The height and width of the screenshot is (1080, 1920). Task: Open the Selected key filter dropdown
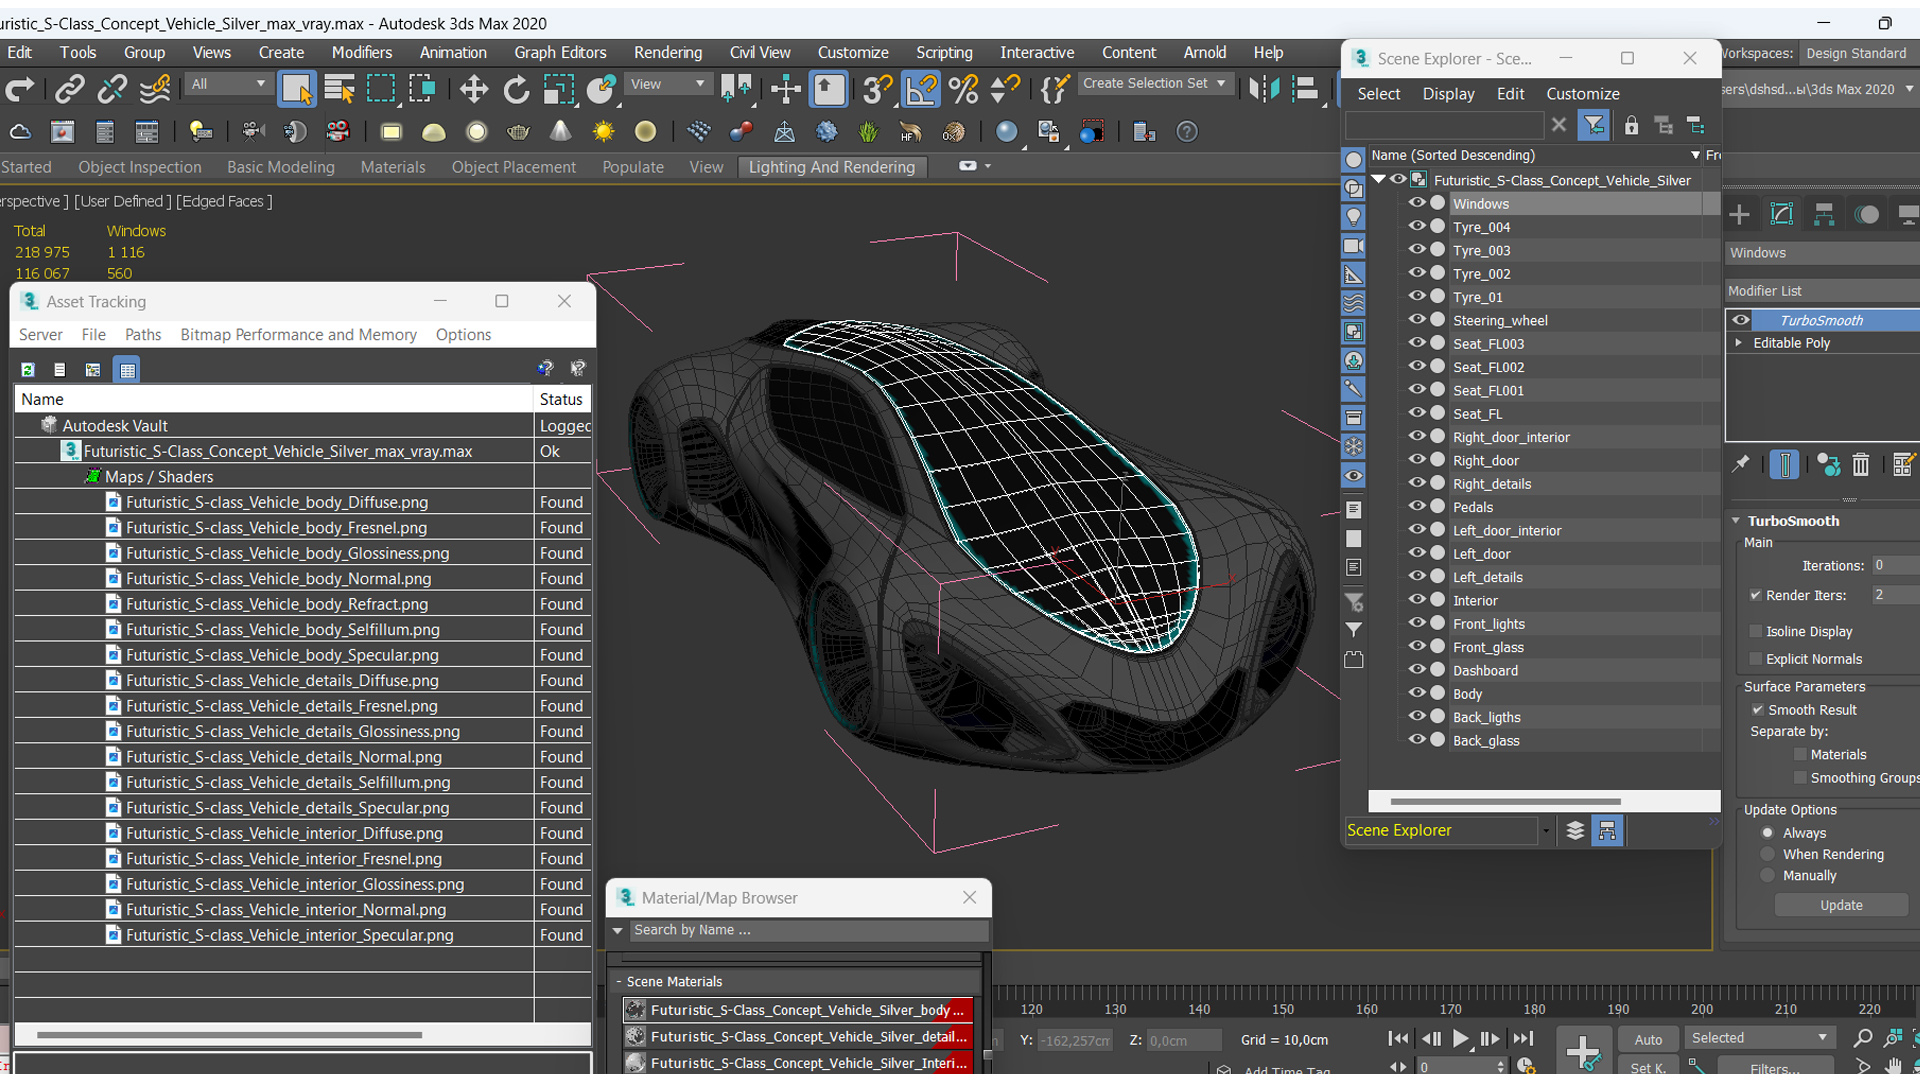coord(1759,1038)
